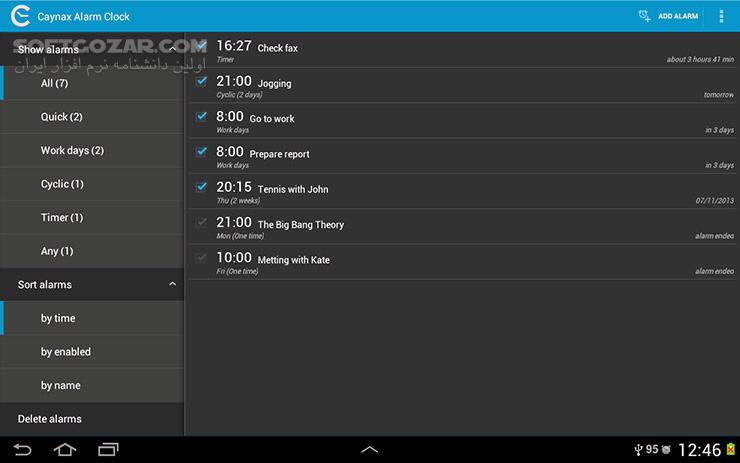Tap the recent apps icon
This screenshot has width=740, height=463.
pyautogui.click(x=108, y=450)
